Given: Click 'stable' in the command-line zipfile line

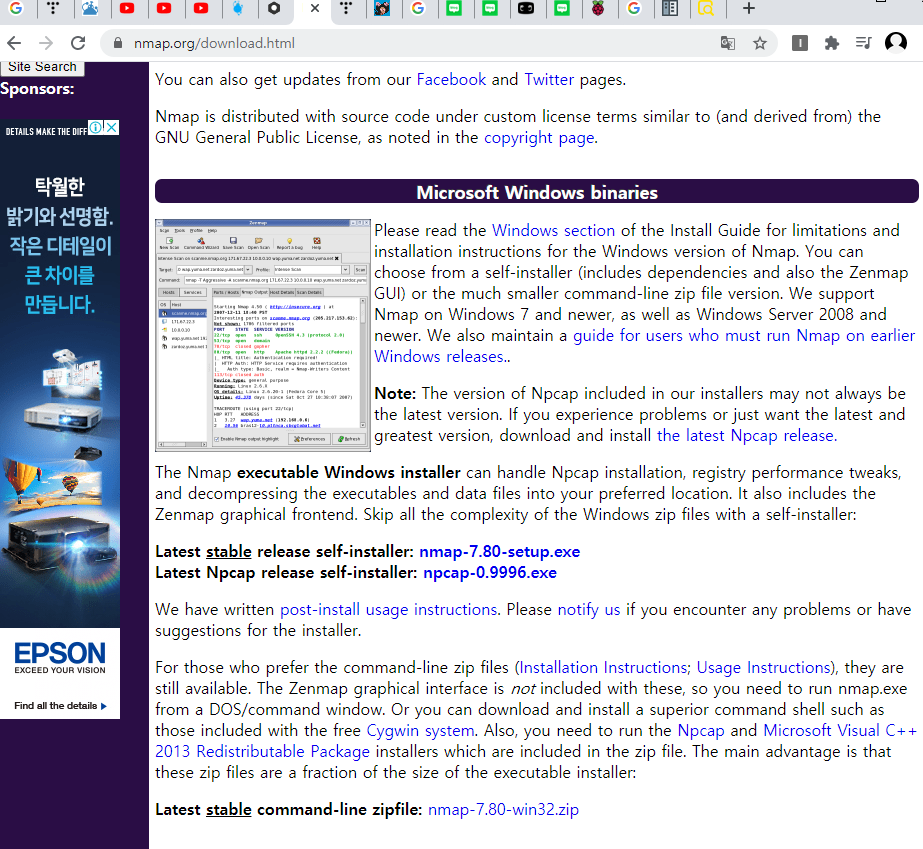Looking at the screenshot, I should pyautogui.click(x=228, y=810).
